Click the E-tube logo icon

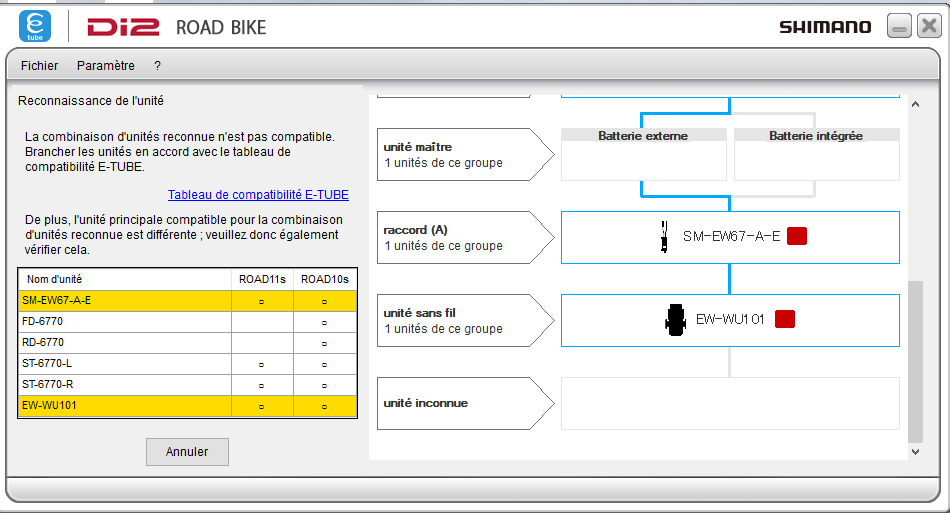point(35,26)
